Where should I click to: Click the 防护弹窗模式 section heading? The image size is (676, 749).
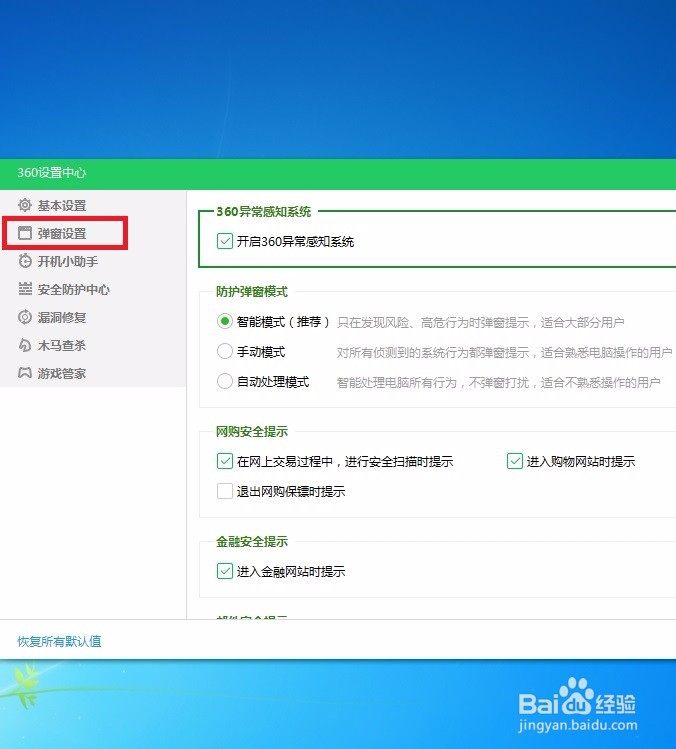(x=252, y=291)
